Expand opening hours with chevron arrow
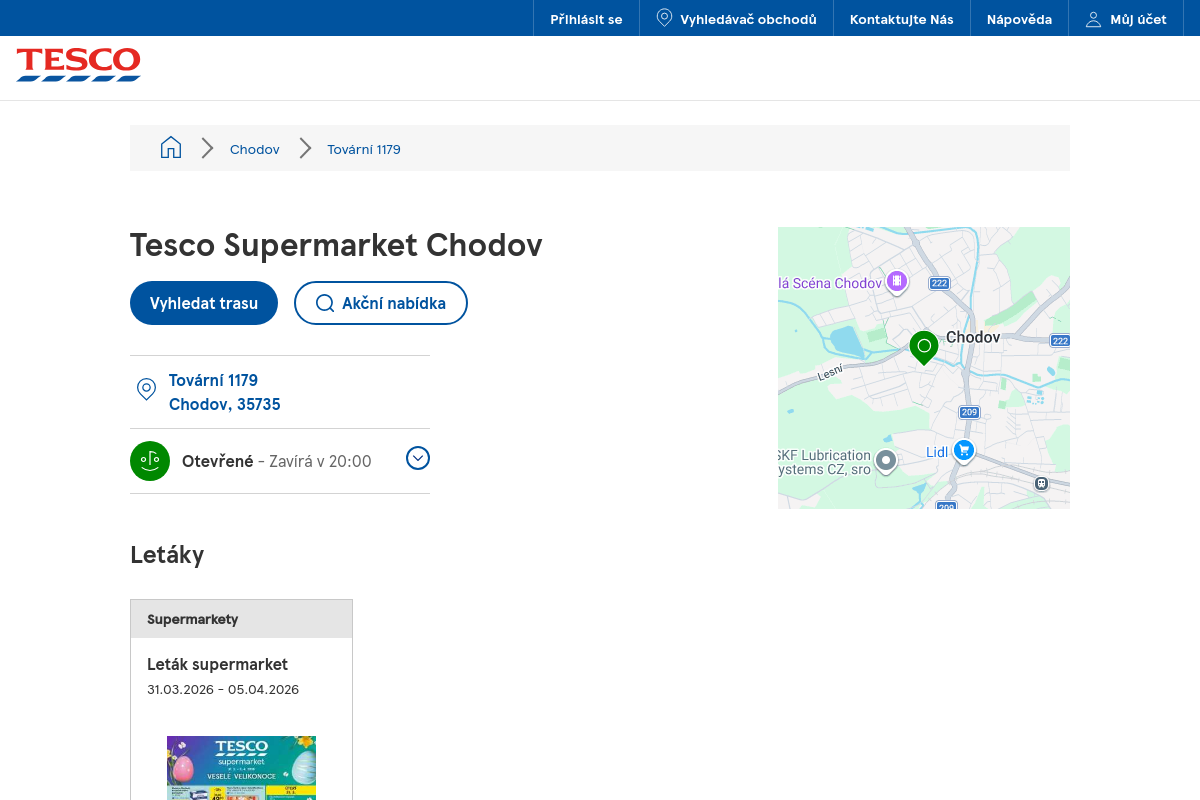This screenshot has height=800, width=1200. click(418, 458)
